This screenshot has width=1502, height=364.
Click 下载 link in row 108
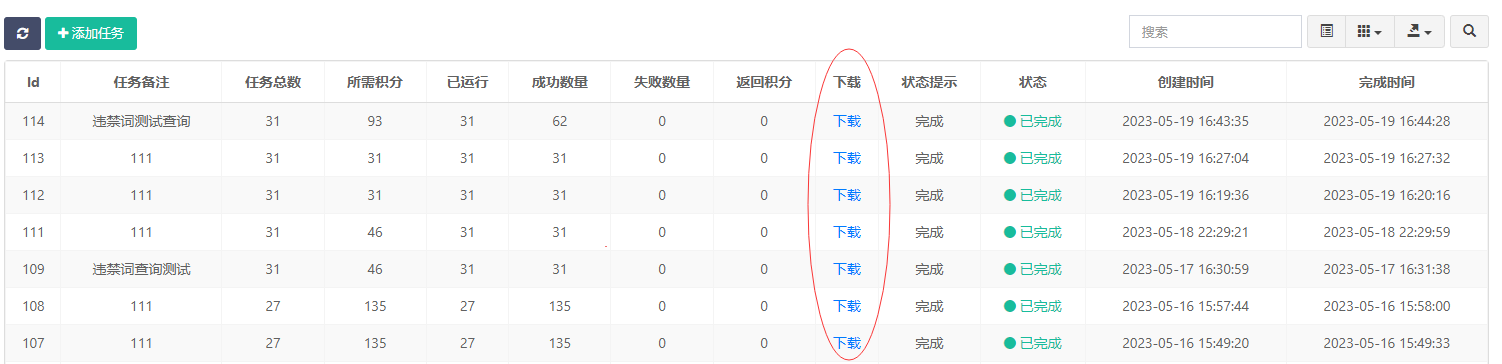point(847,306)
